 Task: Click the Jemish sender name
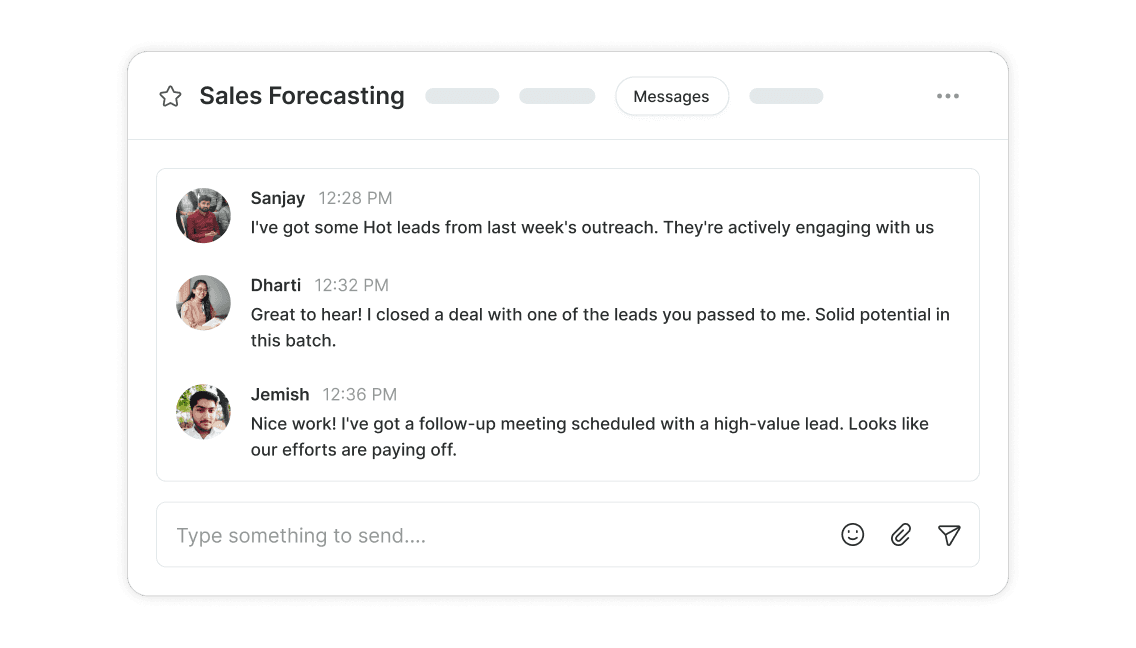[280, 394]
